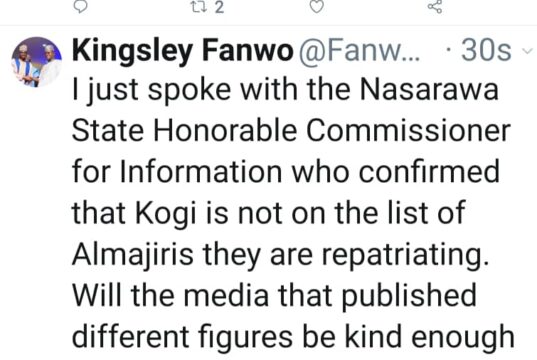Open the @Fanw... handle link
The height and width of the screenshot is (360, 537).
tap(360, 51)
